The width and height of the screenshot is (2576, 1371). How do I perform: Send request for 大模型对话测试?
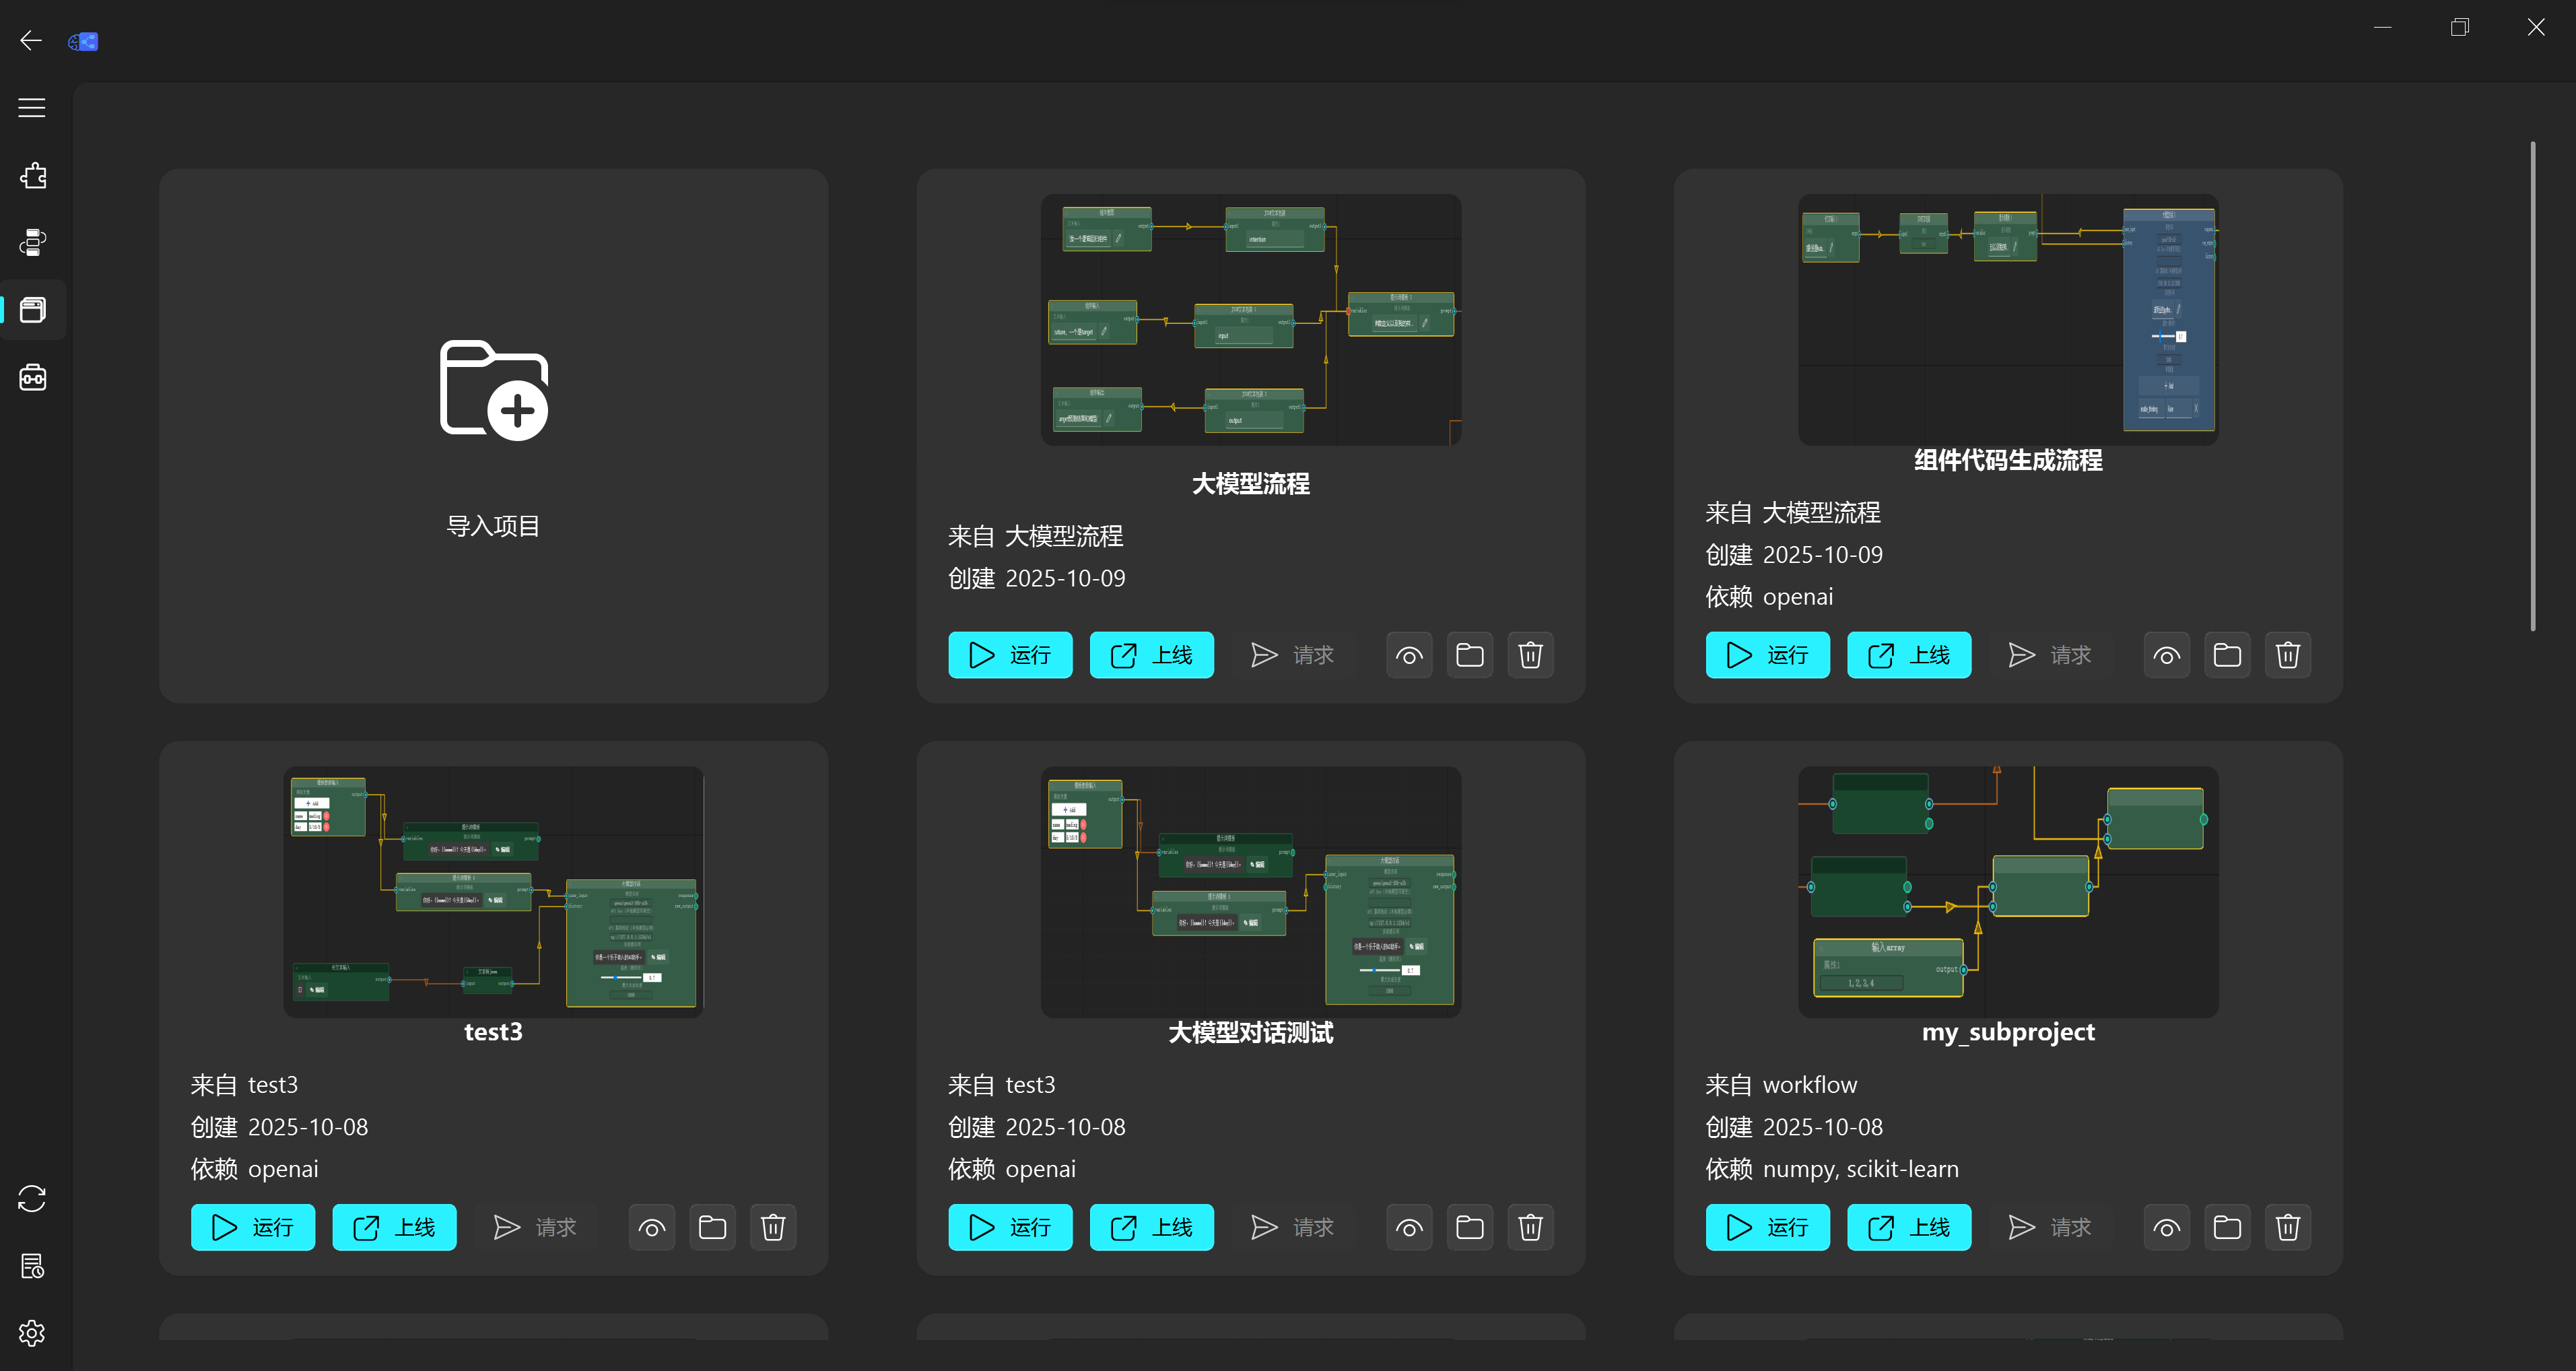[x=1293, y=1227]
